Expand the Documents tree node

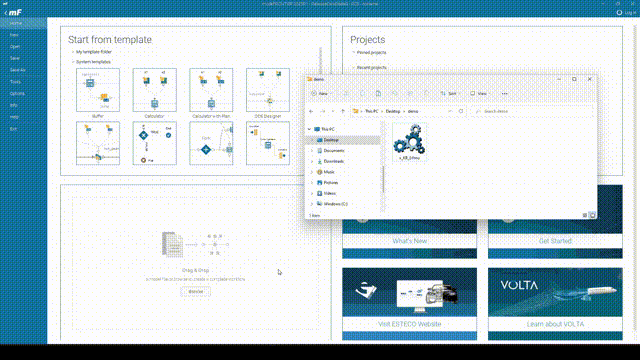click(312, 151)
